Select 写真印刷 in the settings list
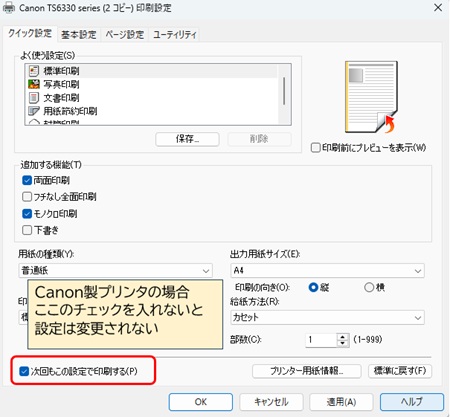Screen dimensions: 450x417 coord(152,84)
